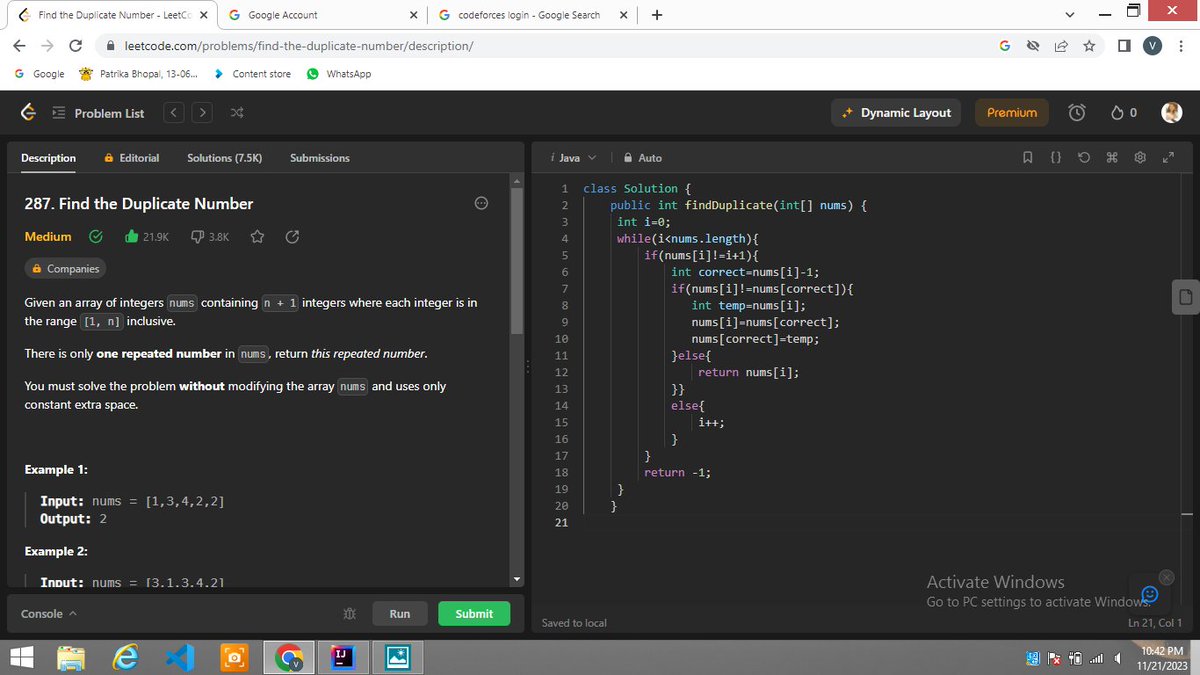The image size is (1200, 675).
Task: Expand the Console panel
Action: click(x=48, y=614)
